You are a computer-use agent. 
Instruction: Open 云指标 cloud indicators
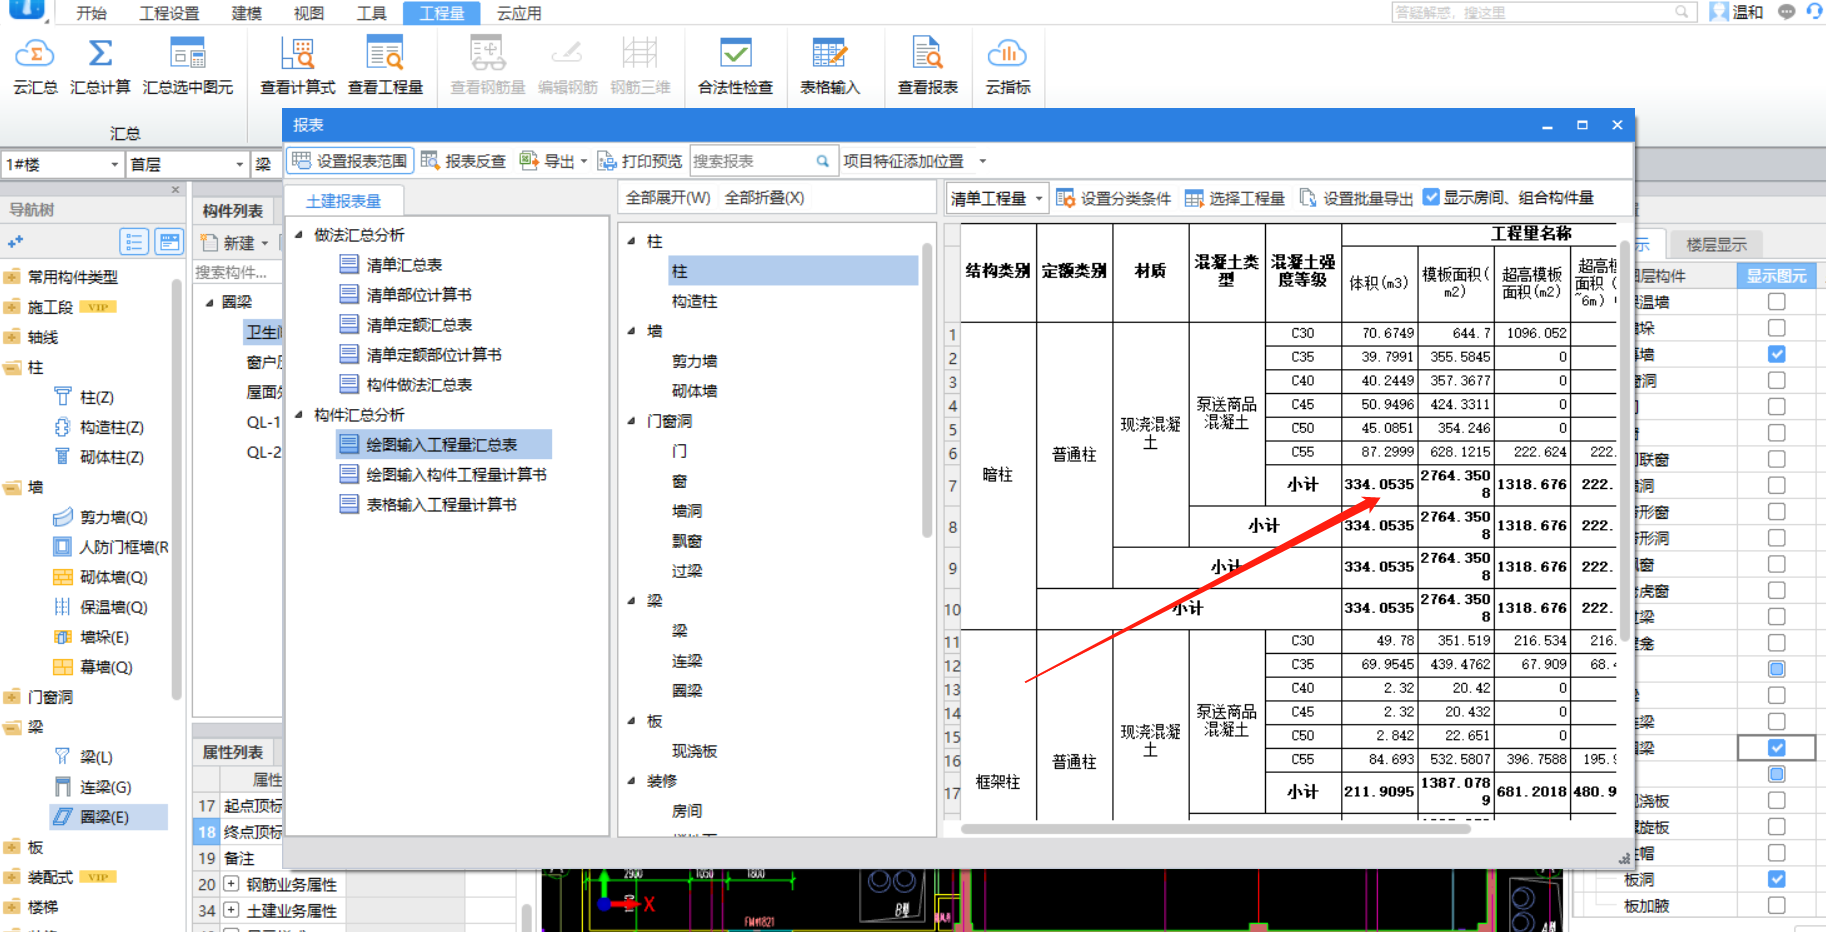point(1008,66)
